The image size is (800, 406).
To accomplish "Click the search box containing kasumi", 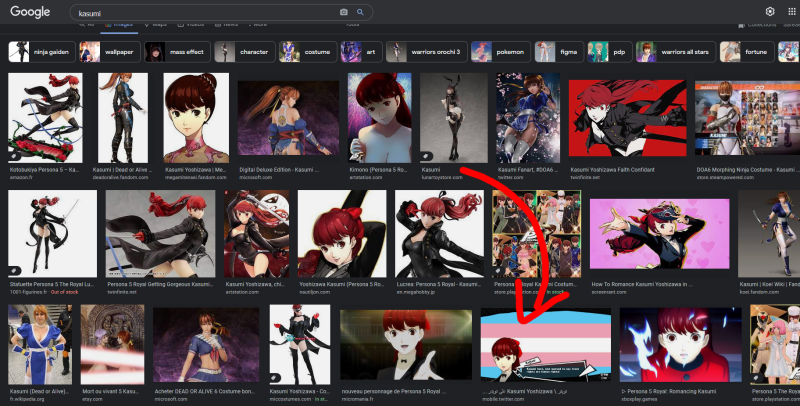I will click(x=221, y=12).
